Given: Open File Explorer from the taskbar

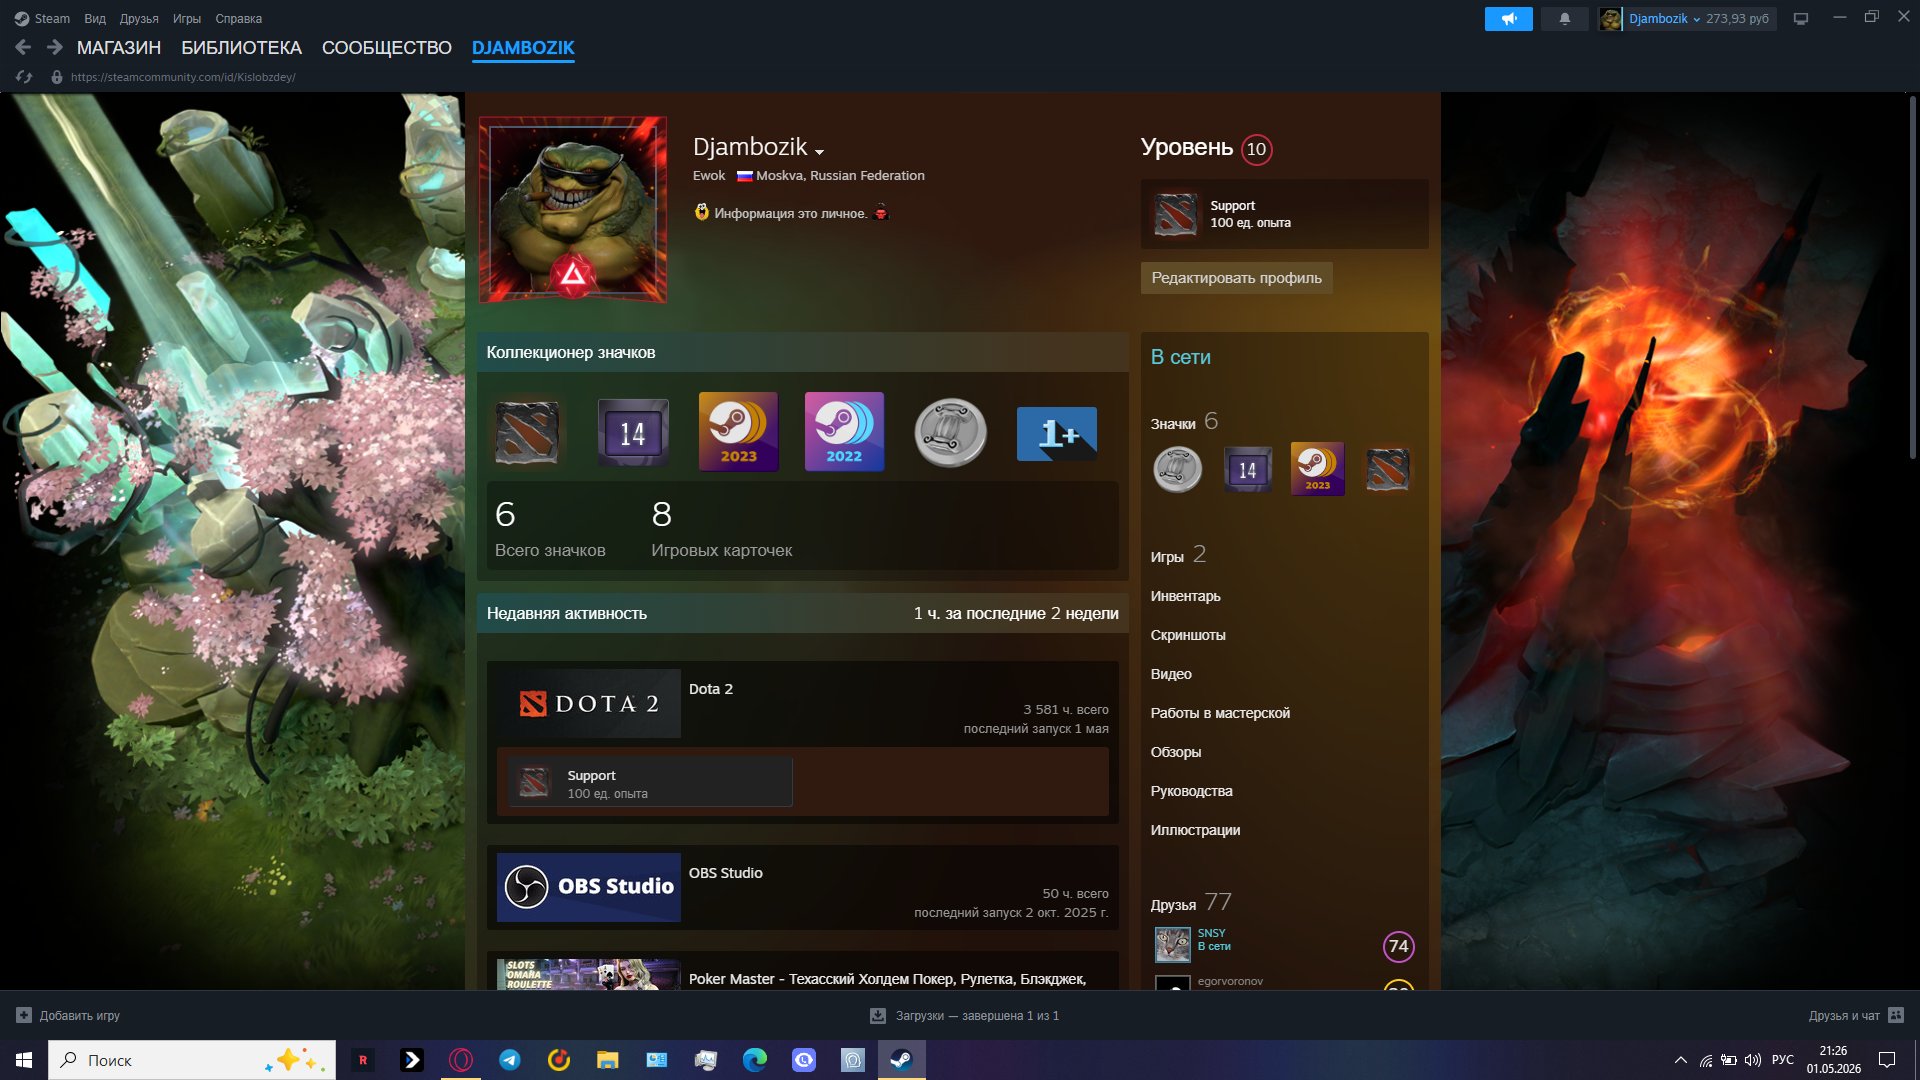Looking at the screenshot, I should click(608, 1060).
